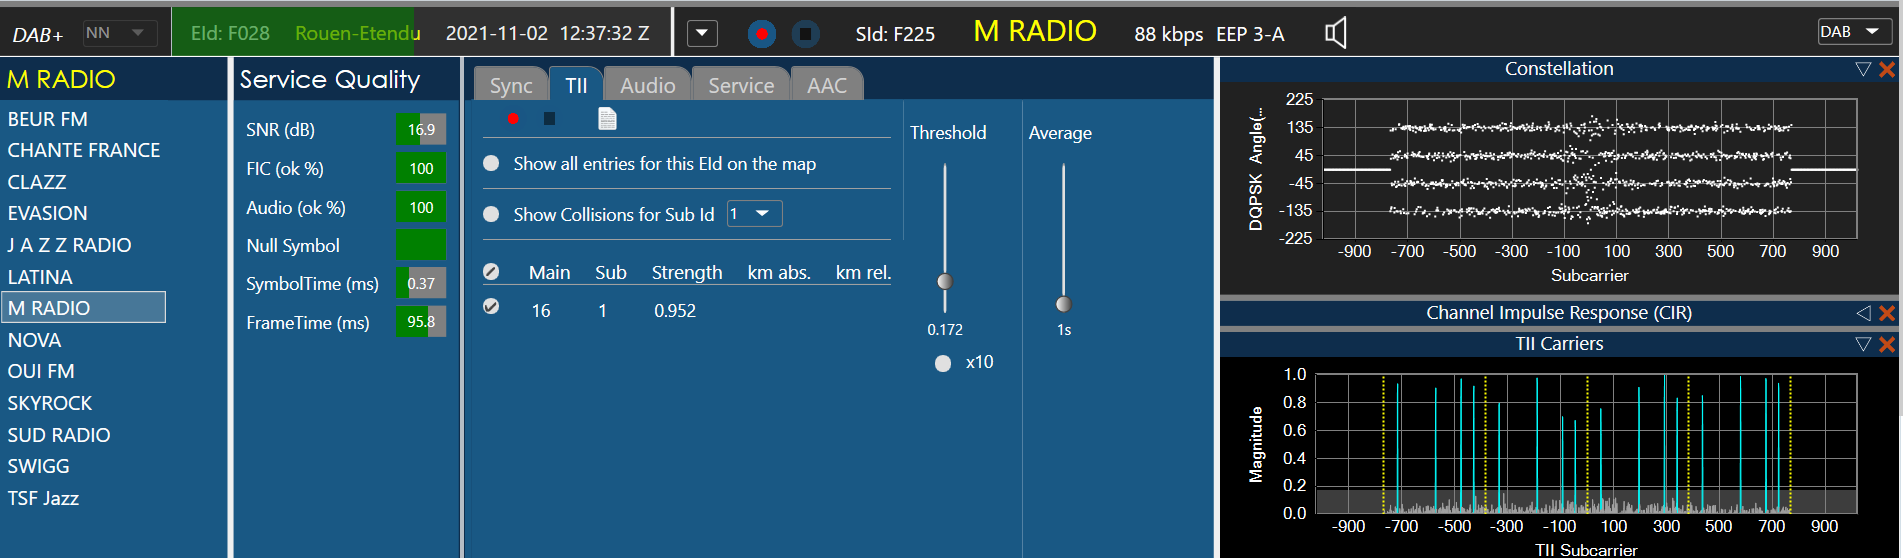Click the strength value 0.952
The width and height of the screenshot is (1903, 558).
pos(675,311)
